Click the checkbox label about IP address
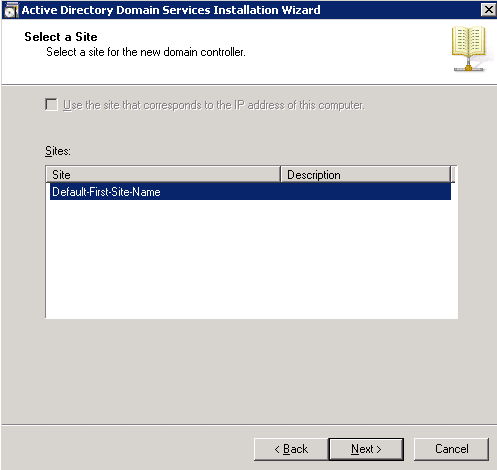Viewport: 497px width, 470px height. click(214, 105)
